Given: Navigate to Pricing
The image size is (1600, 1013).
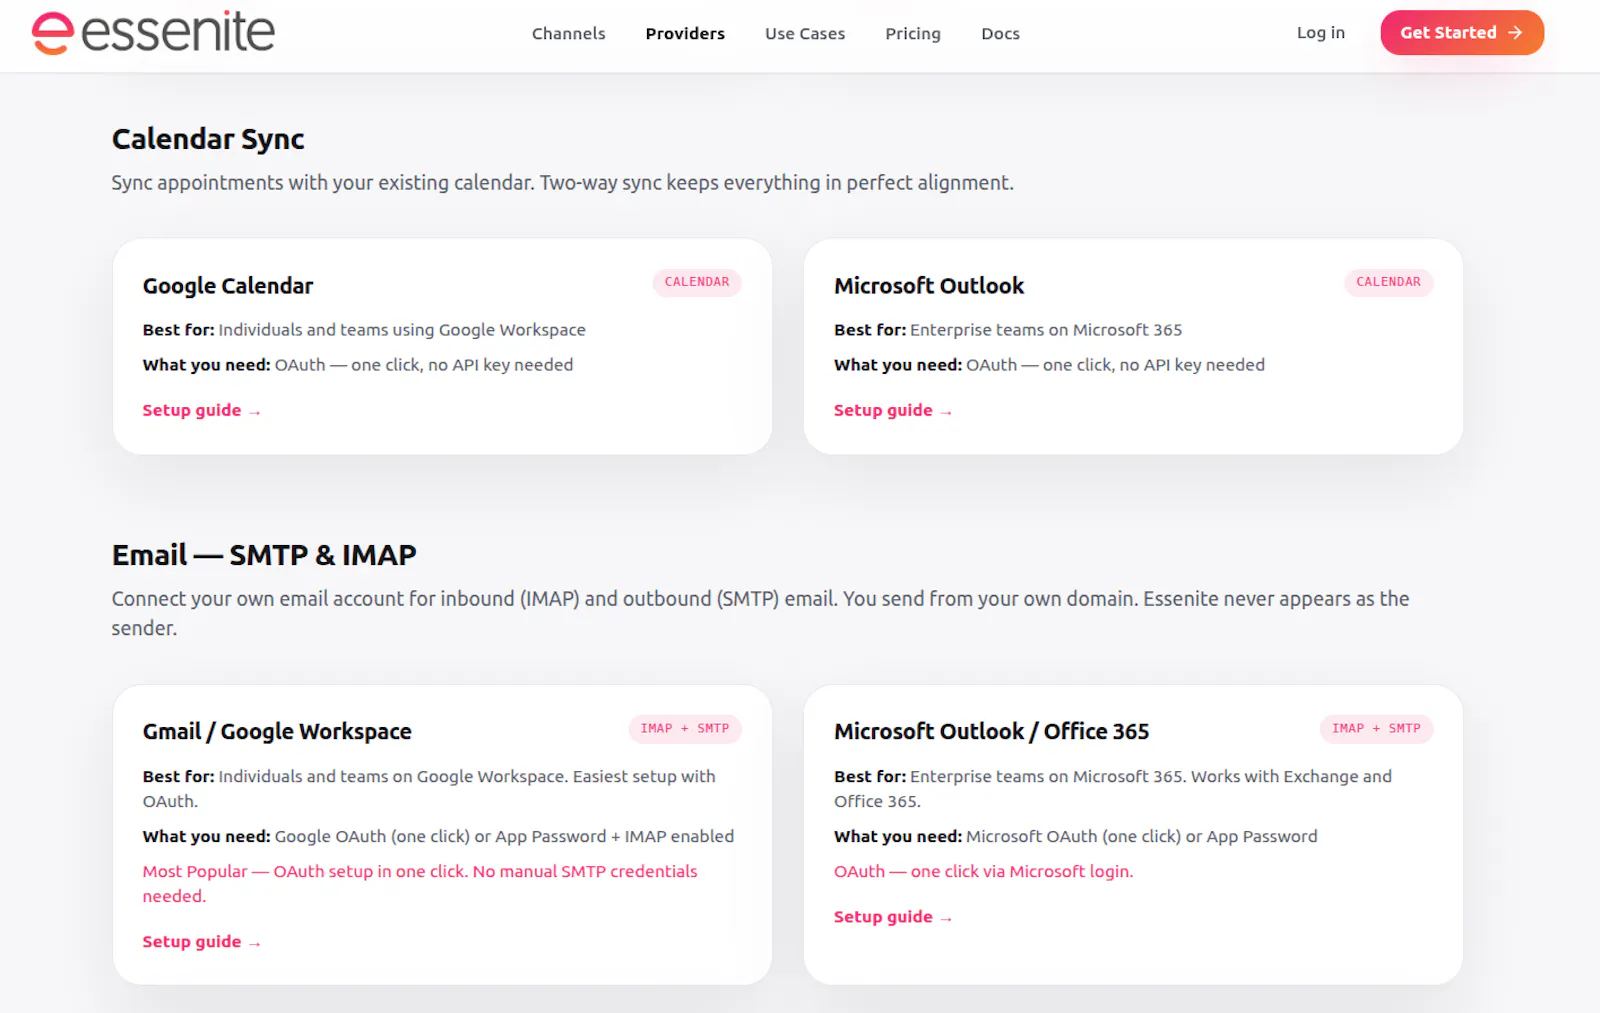Looking at the screenshot, I should click(913, 34).
